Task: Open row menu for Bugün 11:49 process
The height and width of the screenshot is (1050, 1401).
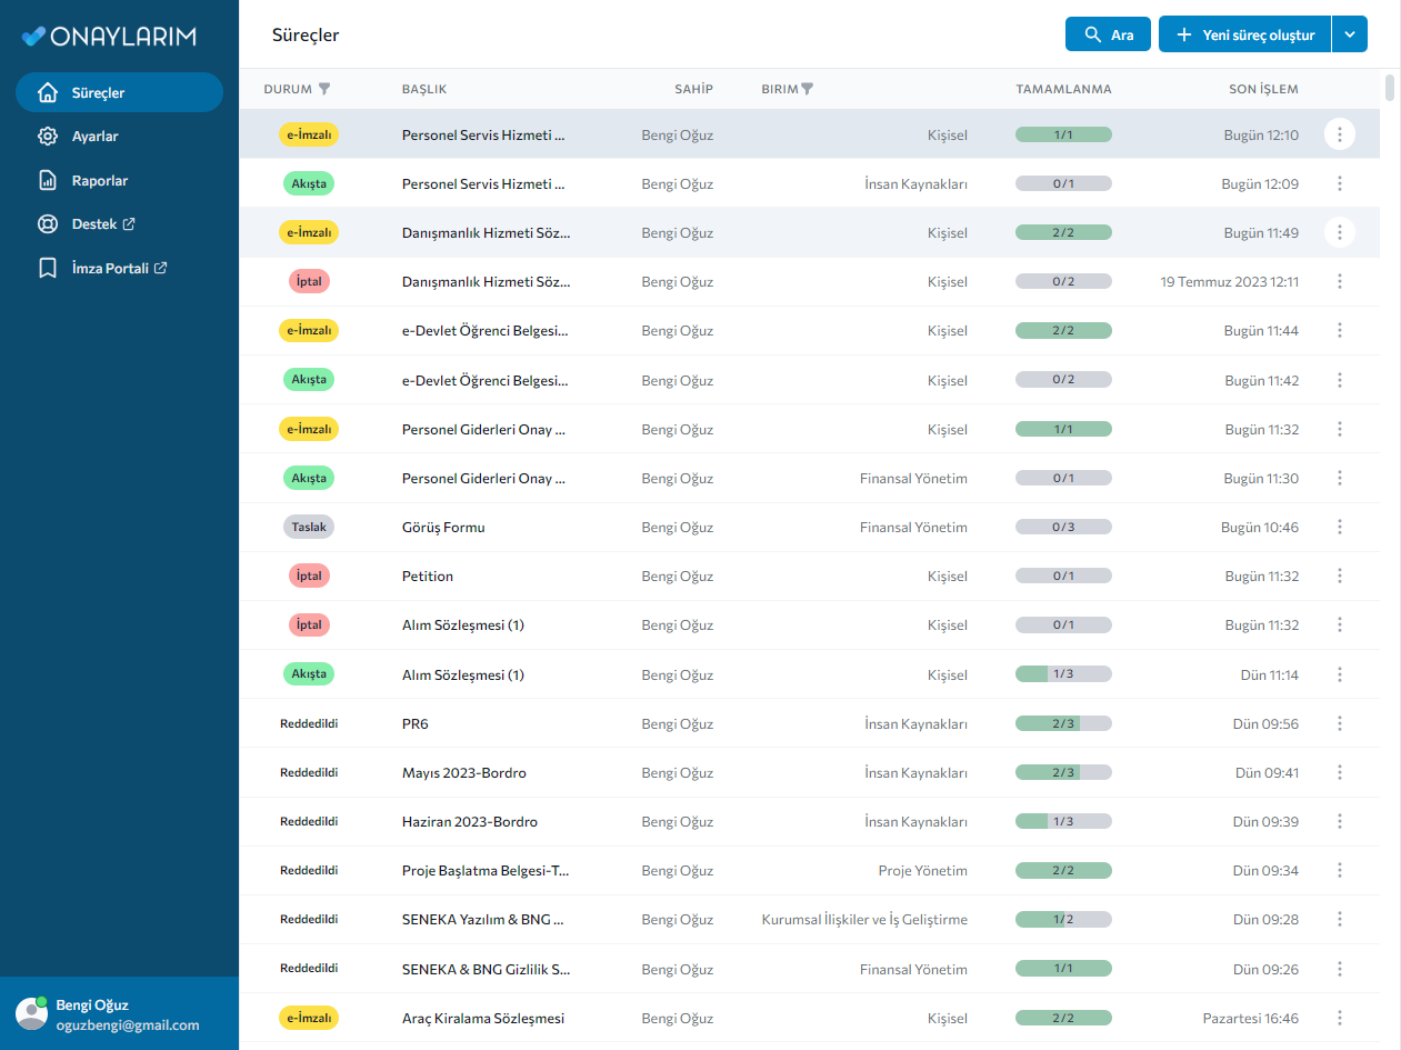Action: coord(1339,232)
